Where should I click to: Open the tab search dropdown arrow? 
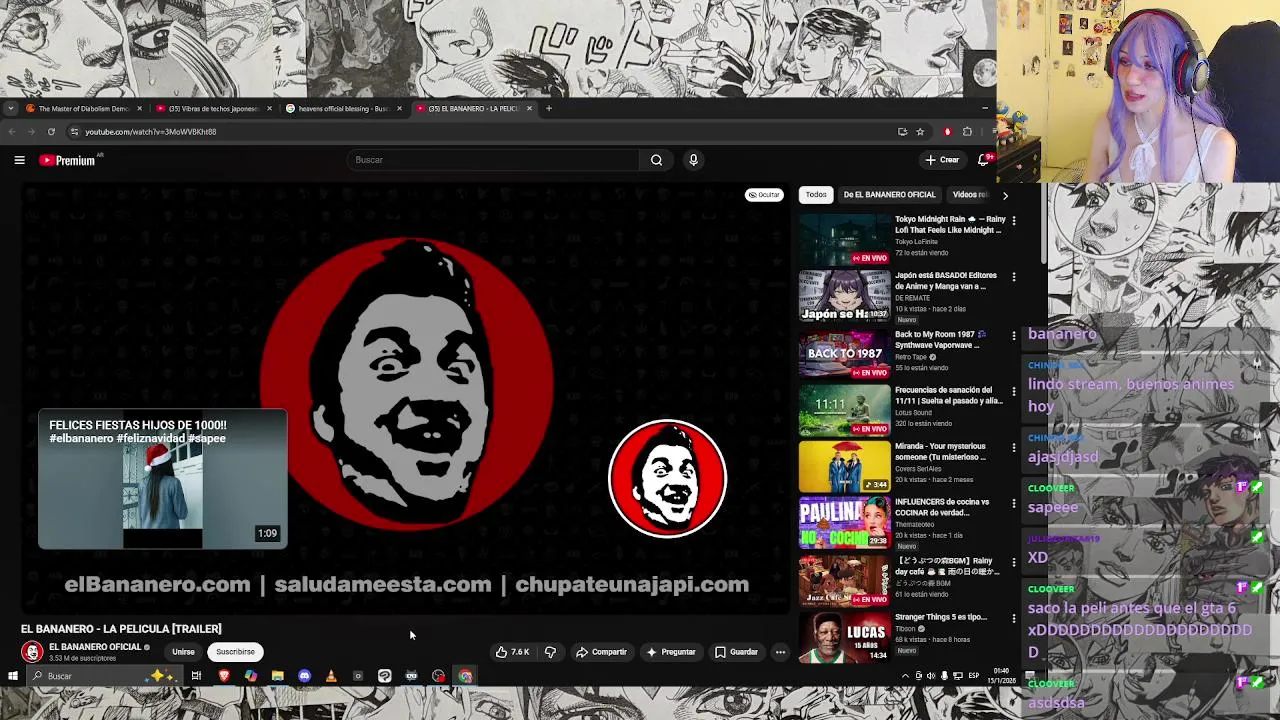[10, 108]
